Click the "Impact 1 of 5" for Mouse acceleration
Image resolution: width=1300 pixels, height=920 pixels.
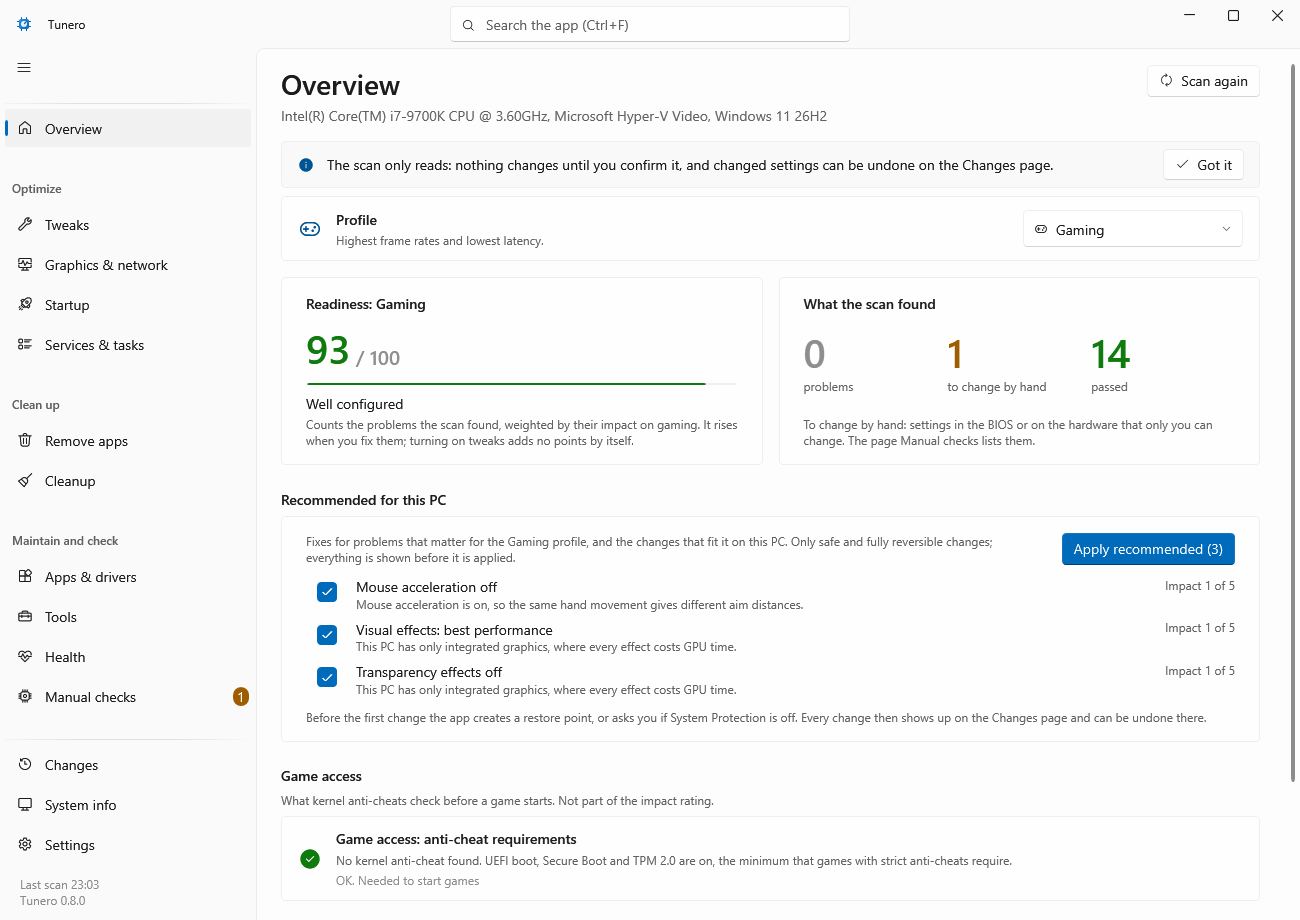[1200, 586]
